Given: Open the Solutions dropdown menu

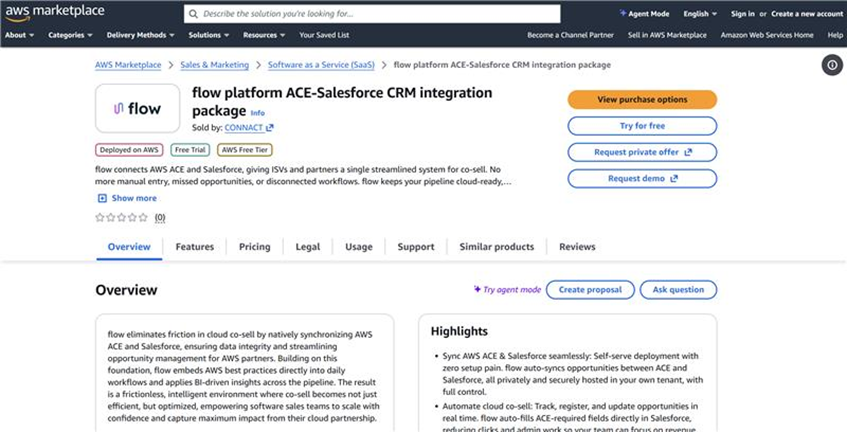Looking at the screenshot, I should (x=208, y=35).
